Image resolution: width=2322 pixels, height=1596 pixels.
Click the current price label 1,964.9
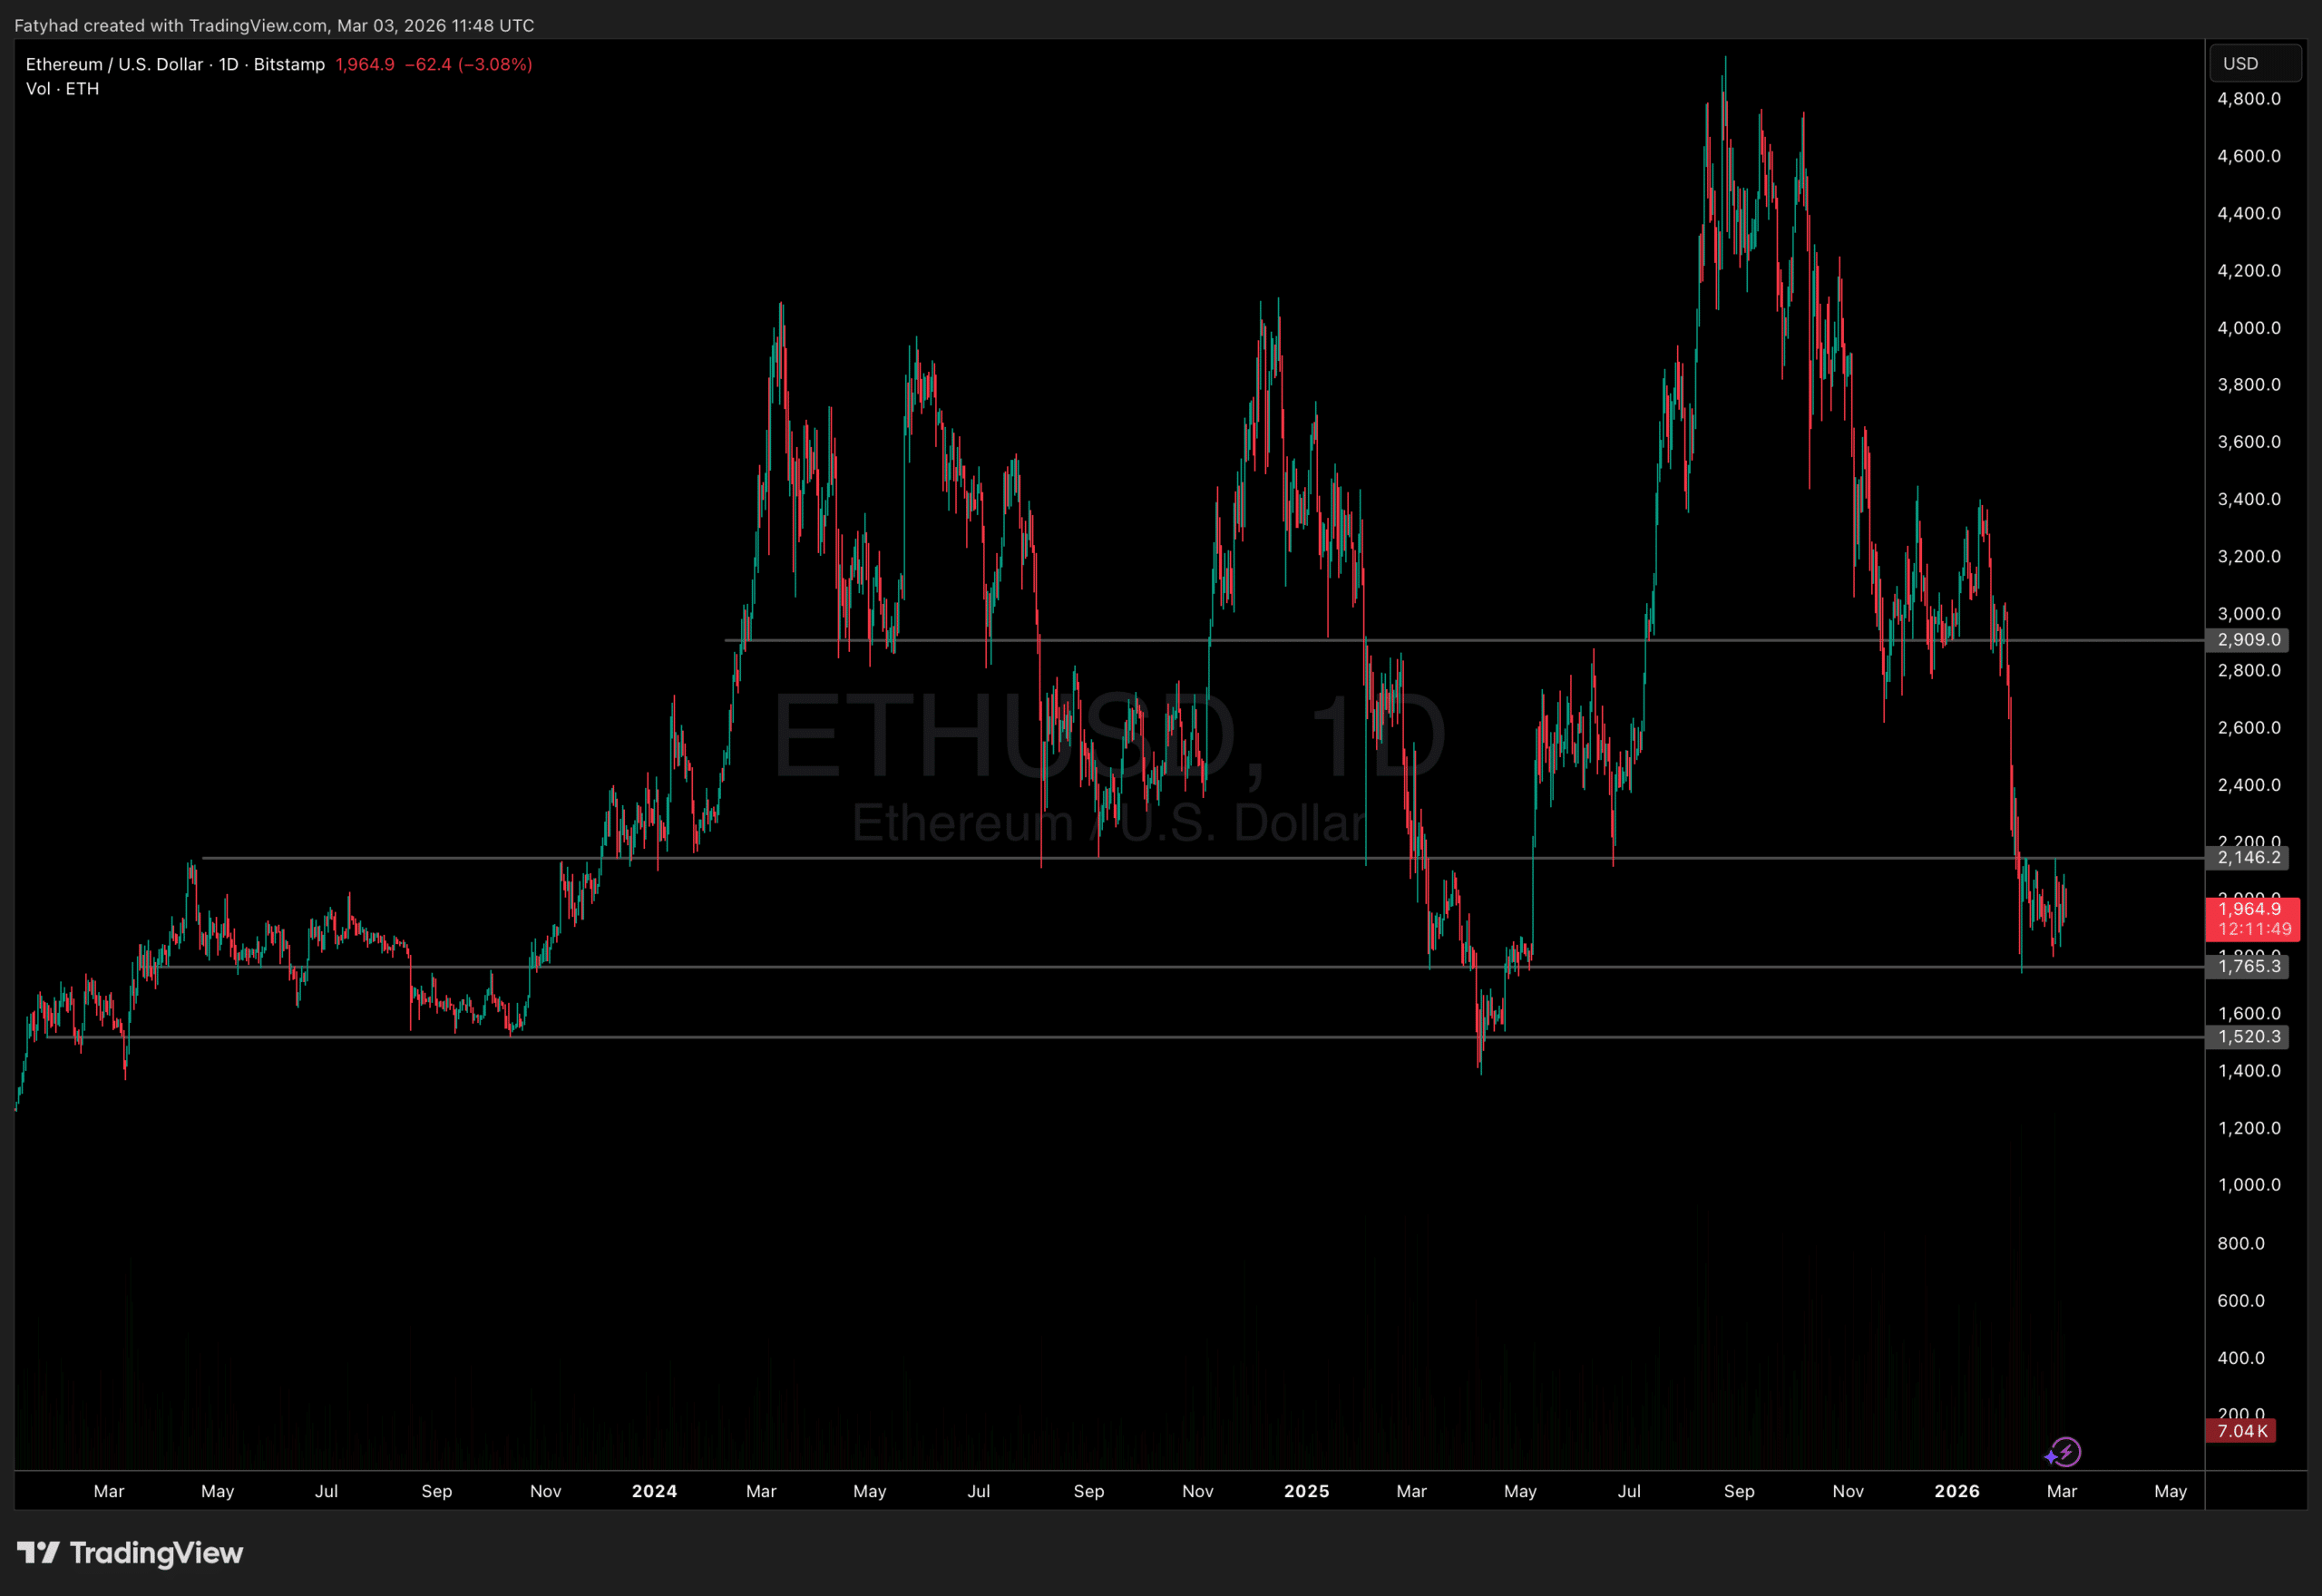2250,909
